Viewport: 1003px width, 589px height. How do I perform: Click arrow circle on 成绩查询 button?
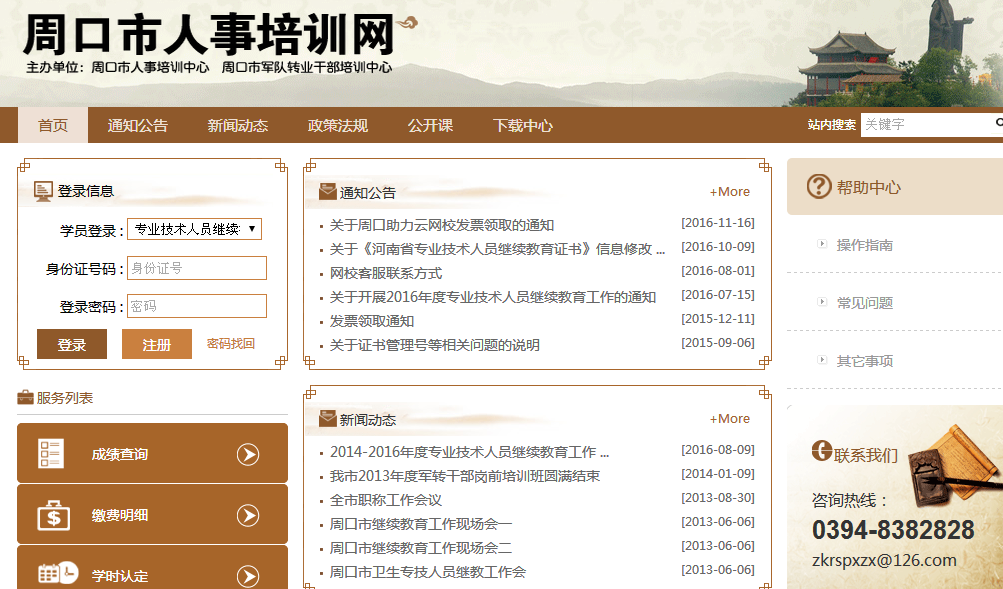click(x=248, y=455)
